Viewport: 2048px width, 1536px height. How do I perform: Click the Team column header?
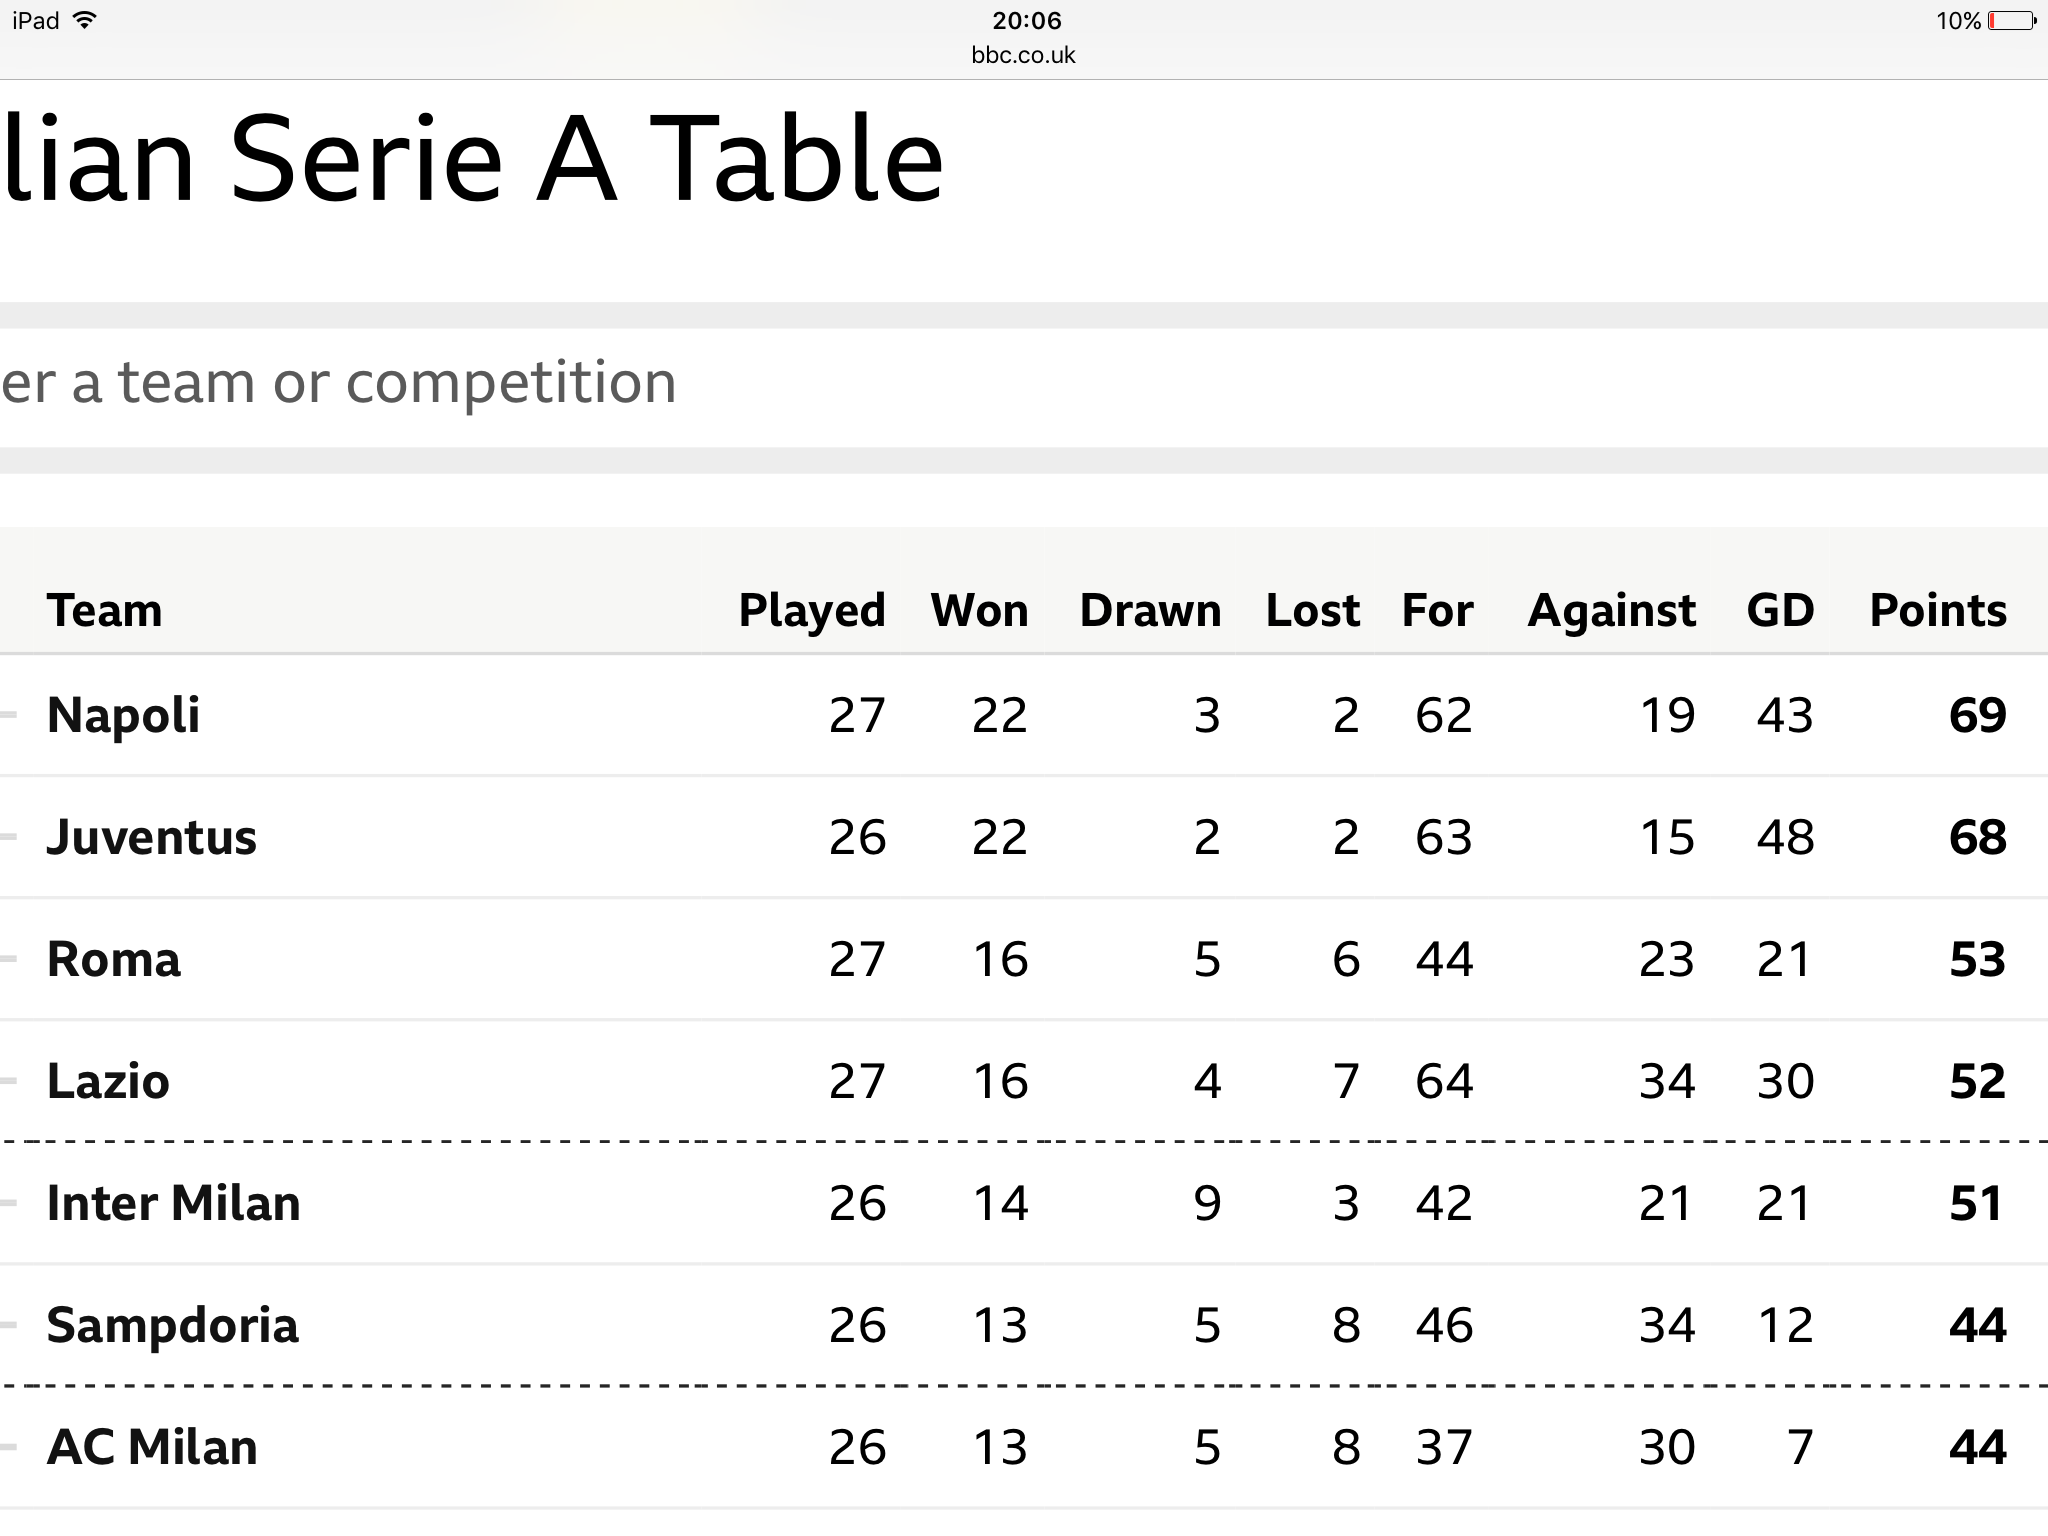pyautogui.click(x=104, y=610)
